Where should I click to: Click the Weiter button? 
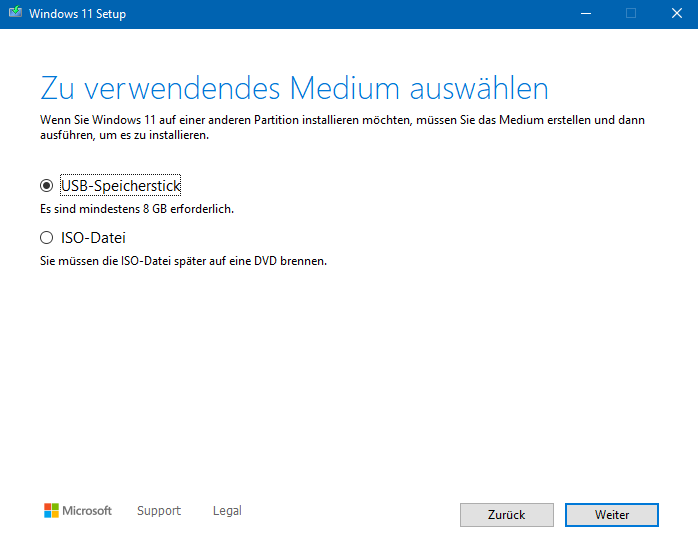click(x=612, y=515)
